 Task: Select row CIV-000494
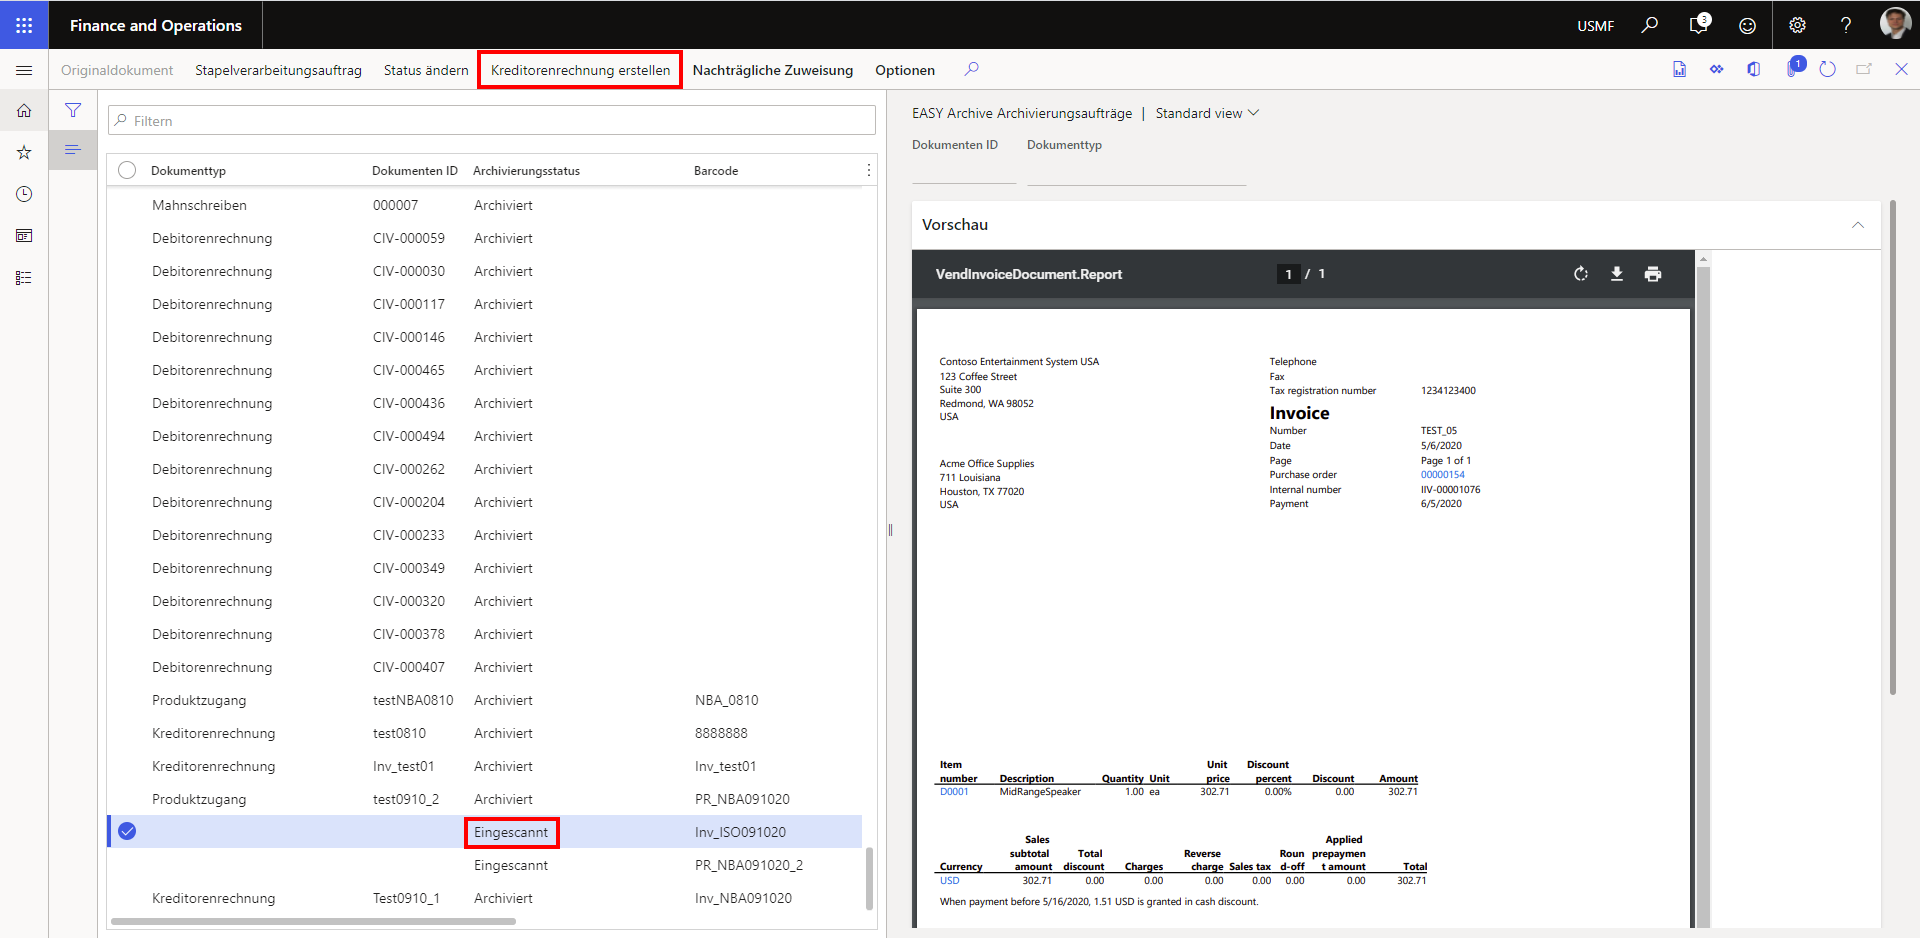[484, 436]
